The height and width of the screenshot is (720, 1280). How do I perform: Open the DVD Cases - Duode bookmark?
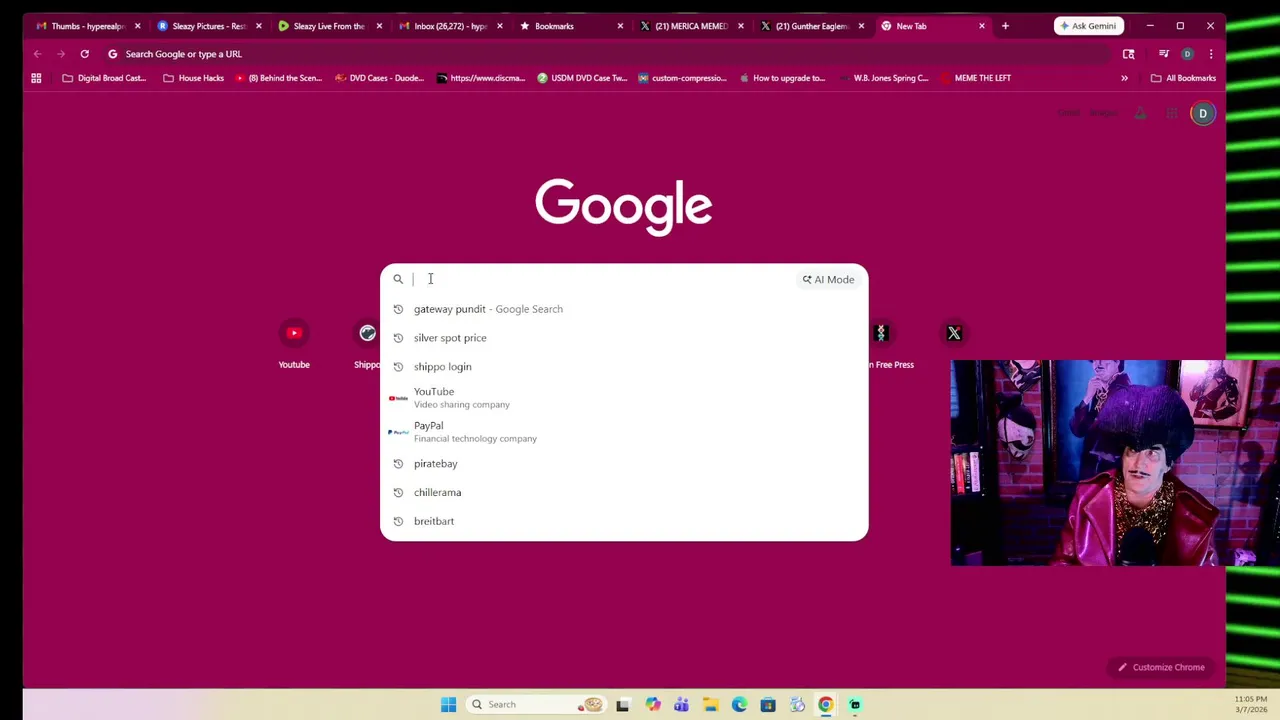[x=379, y=78]
